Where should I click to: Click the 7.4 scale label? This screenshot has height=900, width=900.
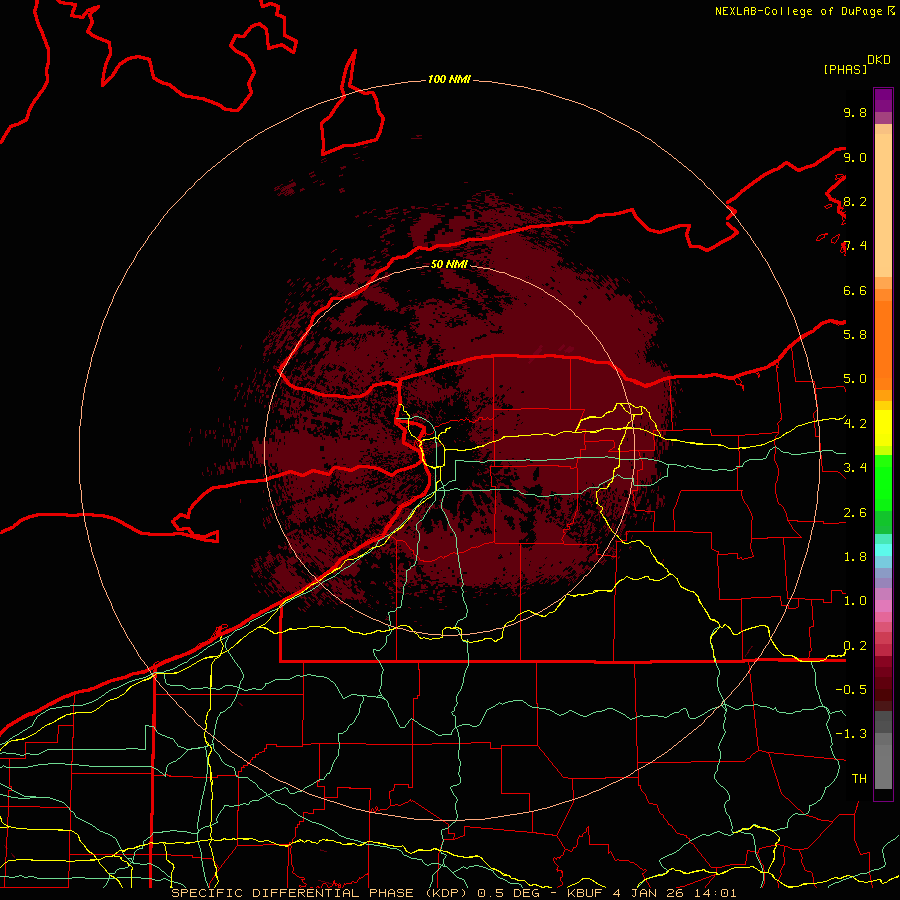click(x=855, y=246)
